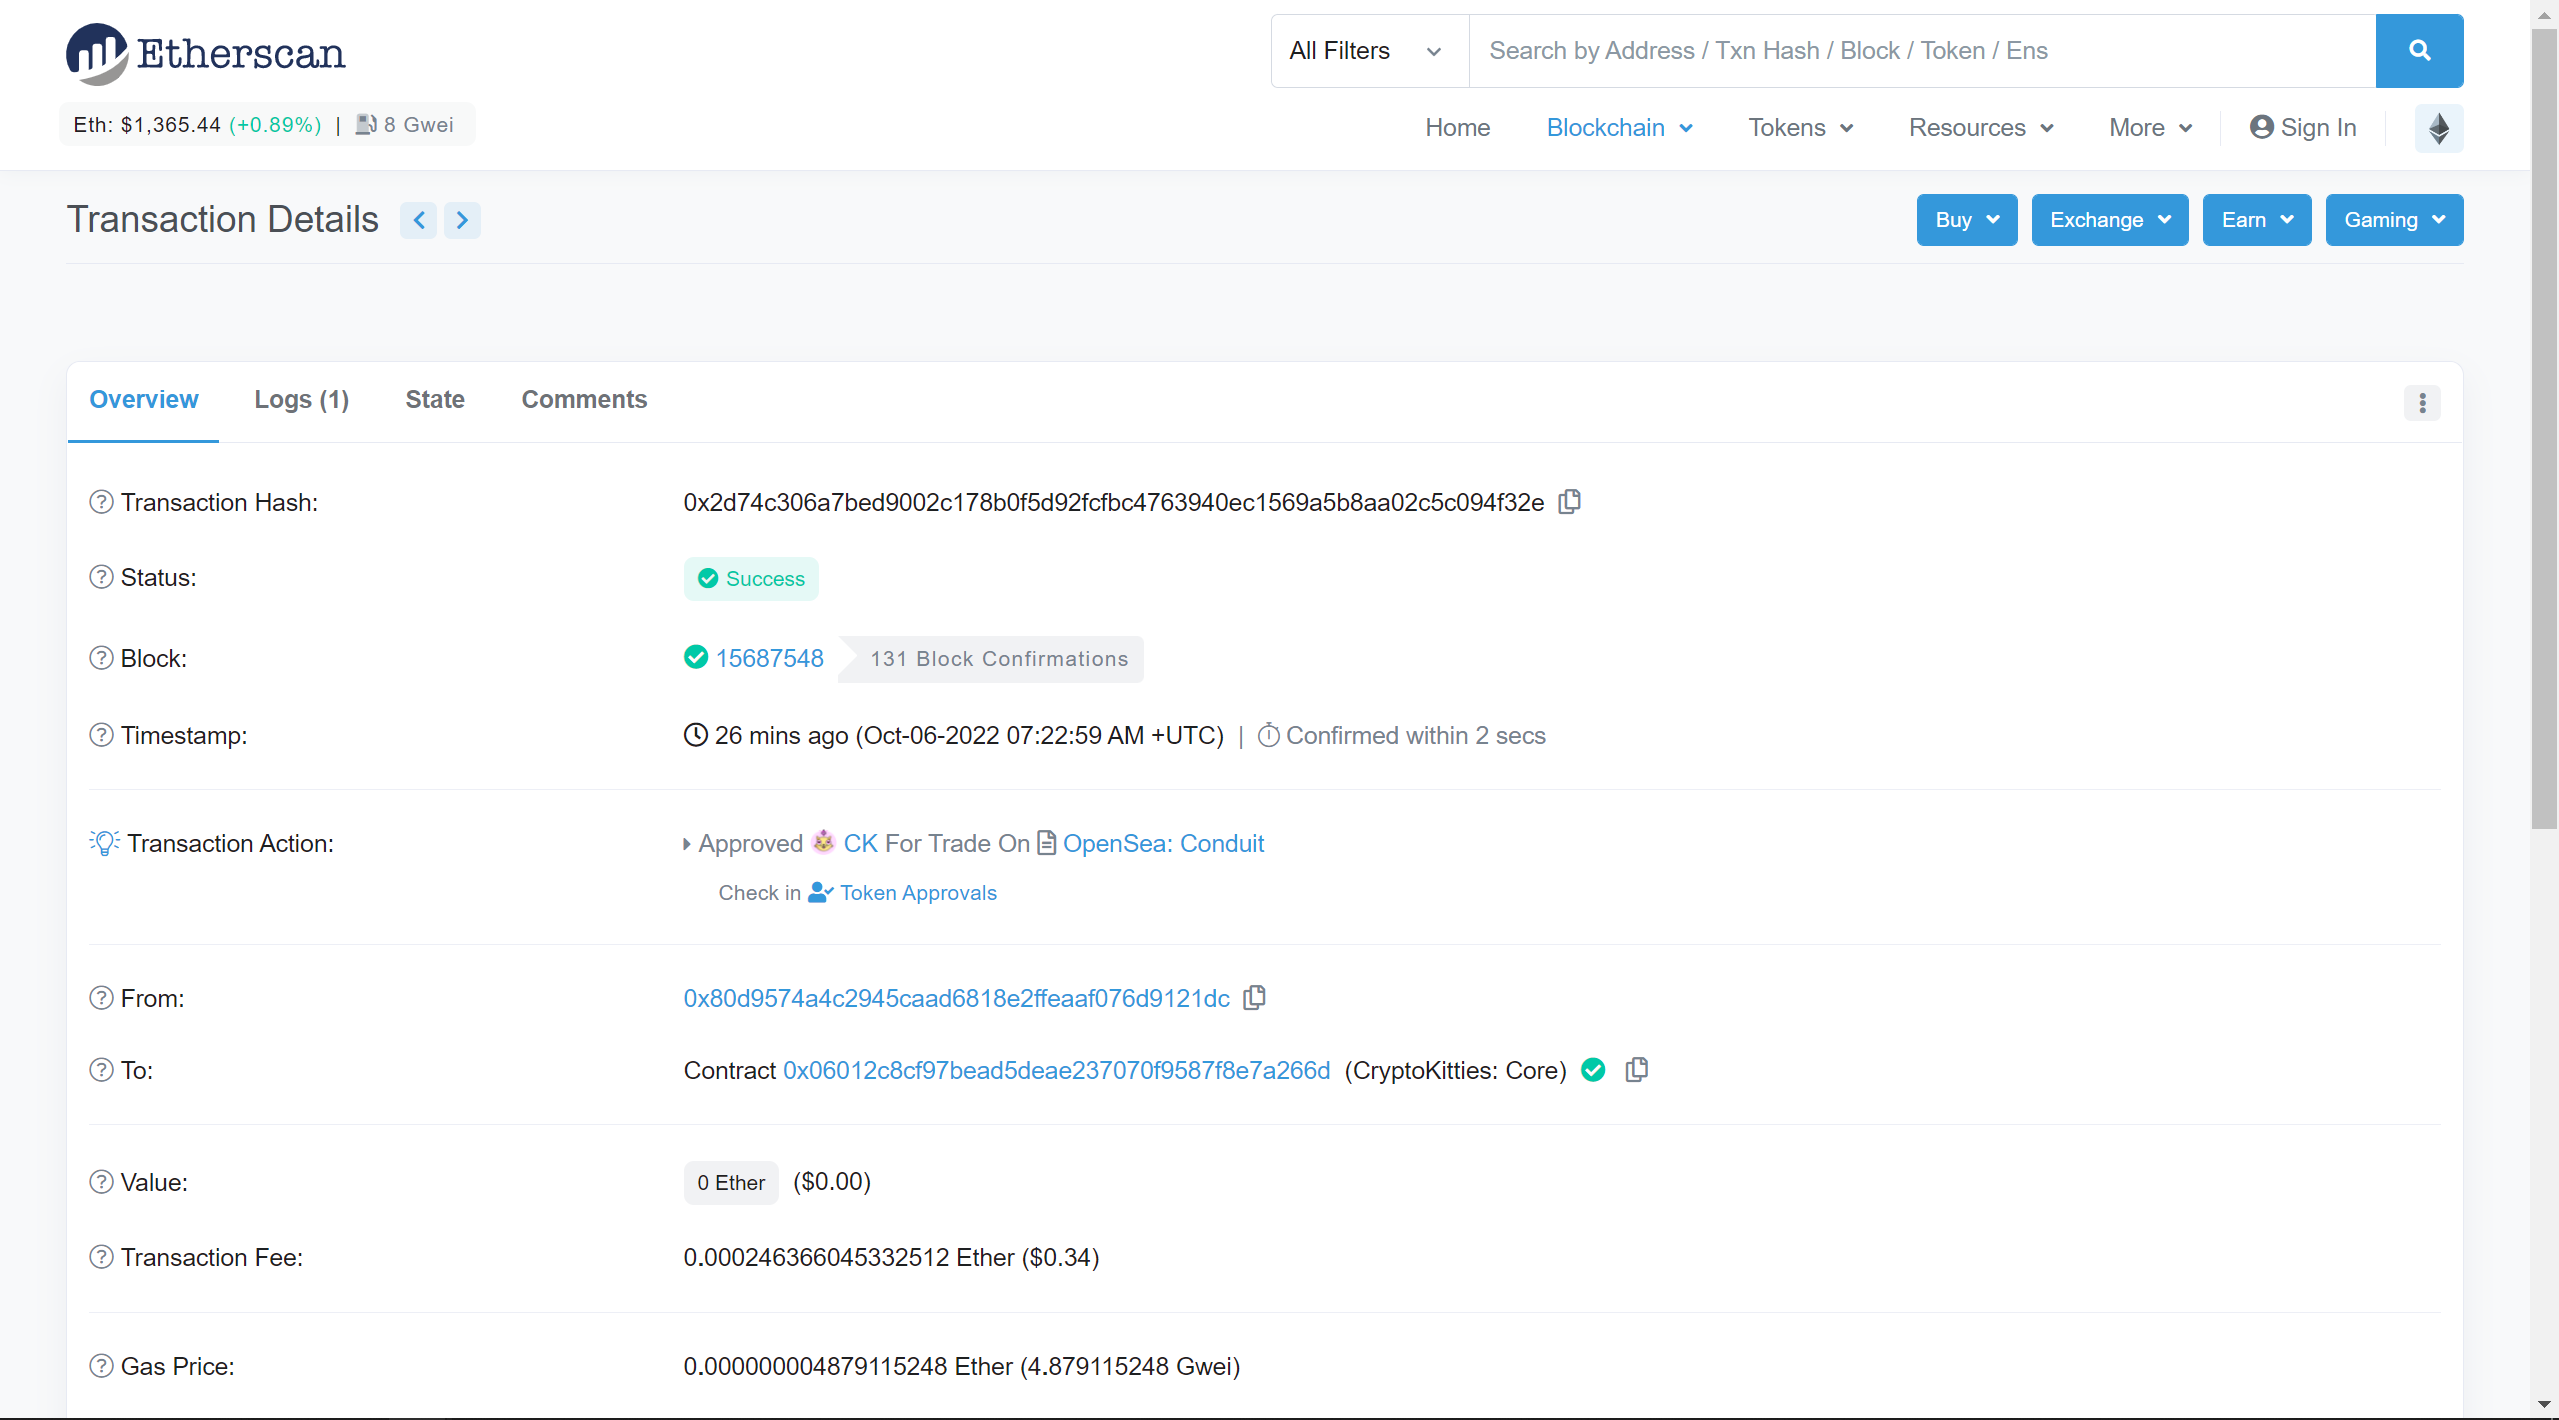
Task: Switch to the Logs (1) tab
Action: click(x=301, y=399)
